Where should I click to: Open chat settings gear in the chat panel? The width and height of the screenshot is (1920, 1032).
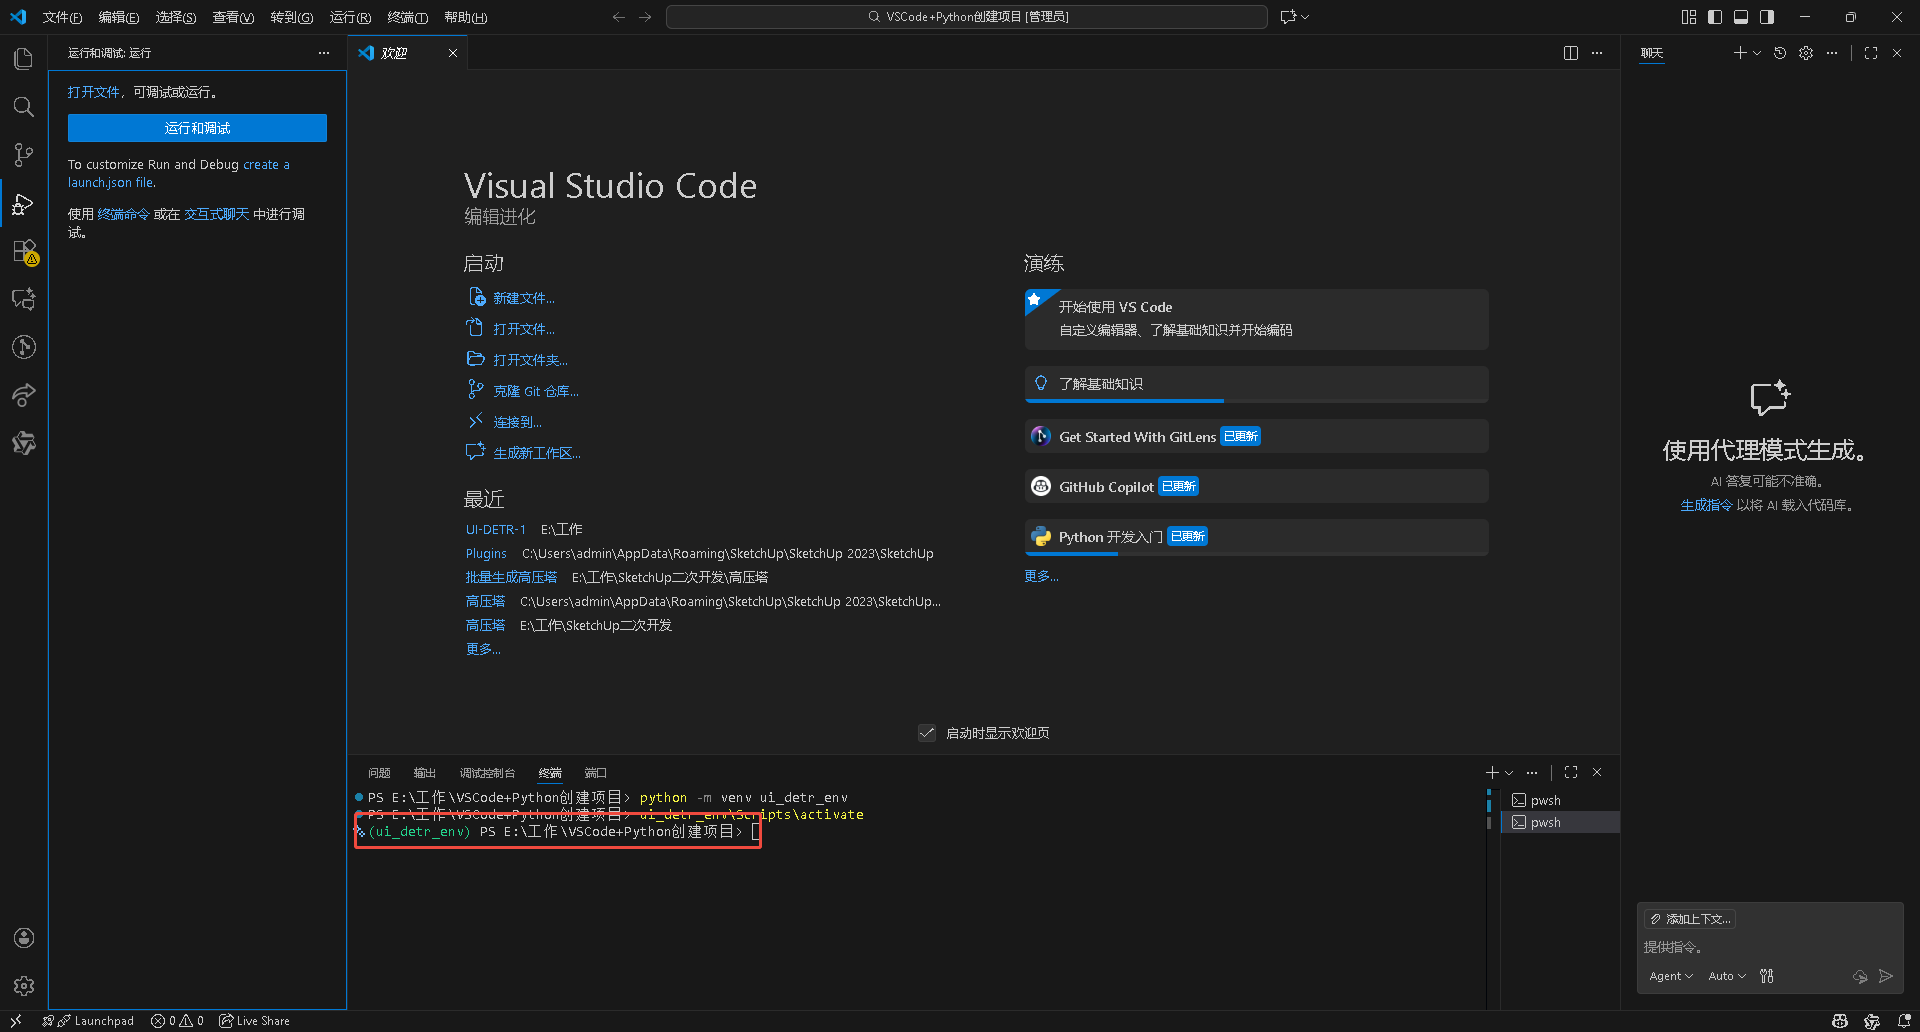click(x=1806, y=53)
